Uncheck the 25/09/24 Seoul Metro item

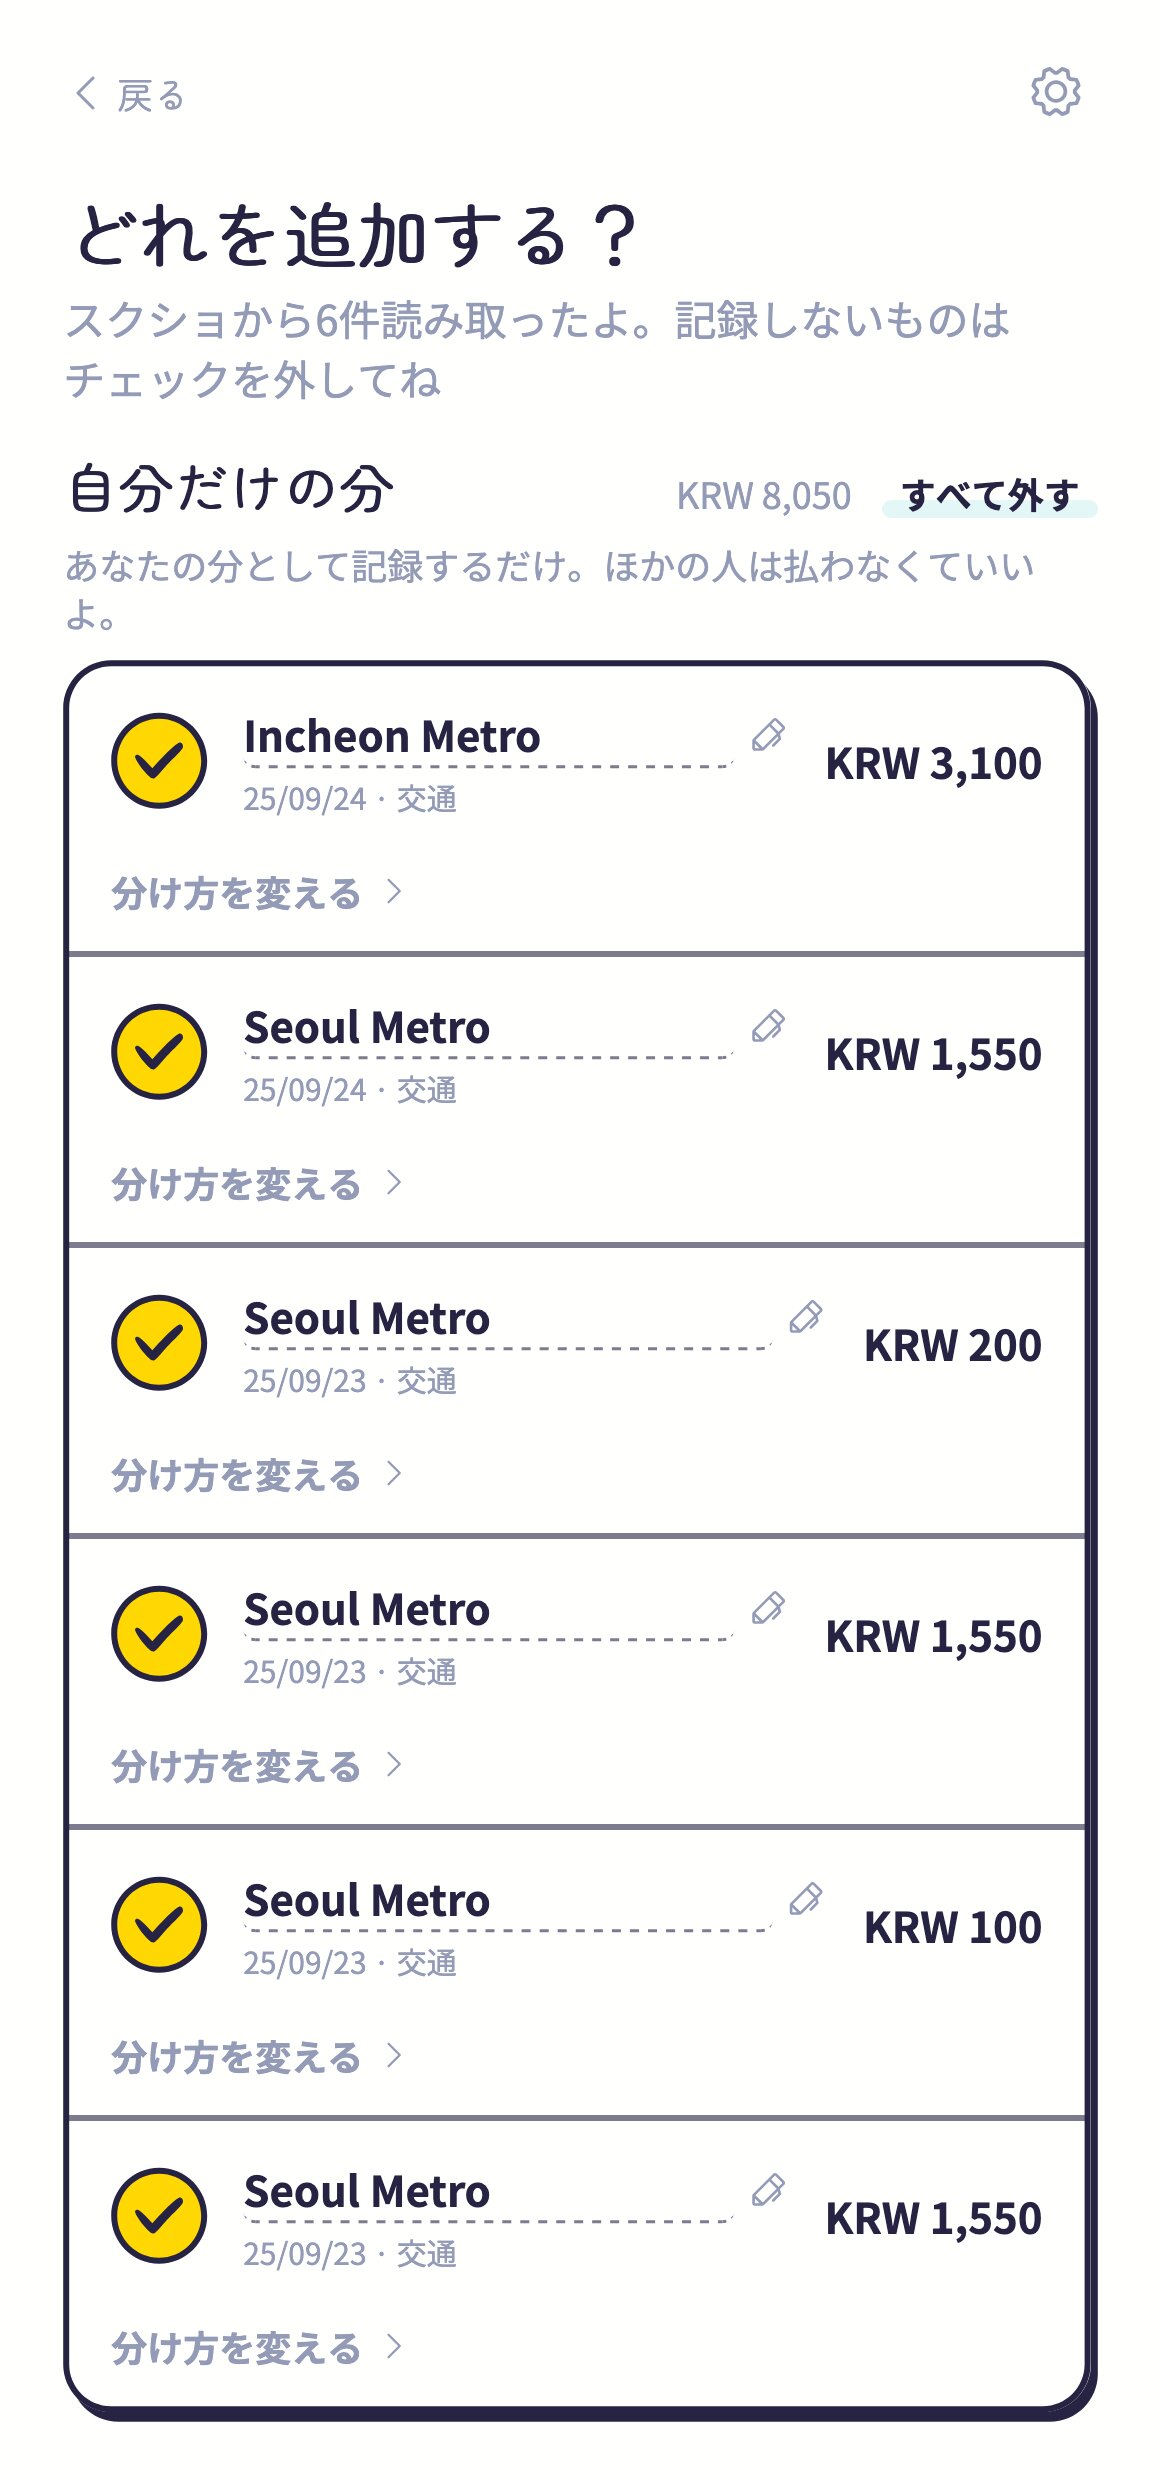[x=159, y=1052]
